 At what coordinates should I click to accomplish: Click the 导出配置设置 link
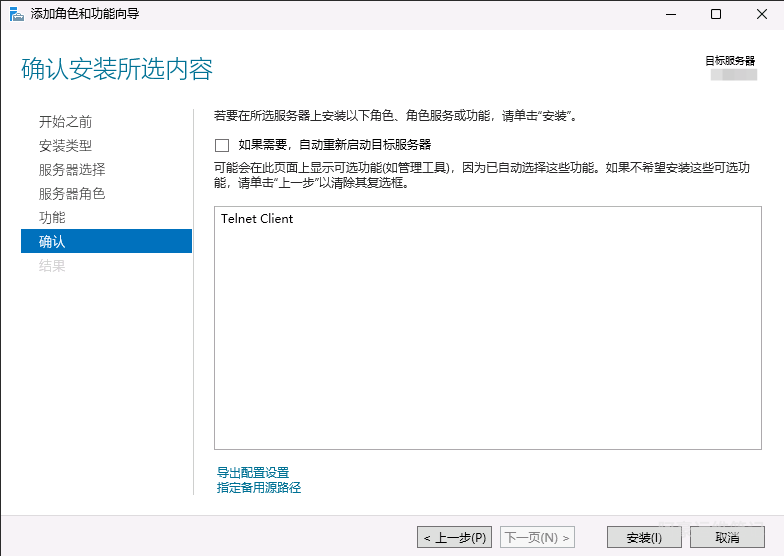[253, 472]
